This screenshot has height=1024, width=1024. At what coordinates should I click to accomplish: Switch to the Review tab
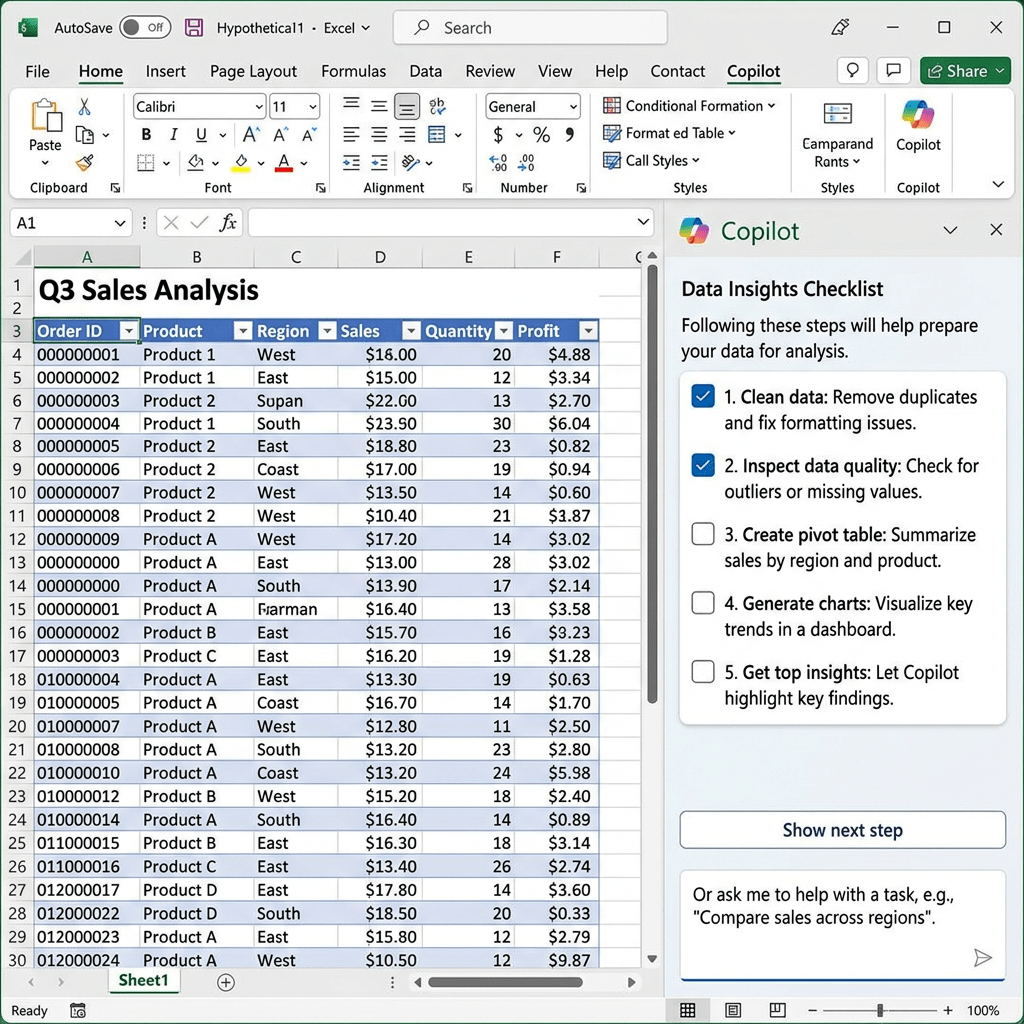[490, 71]
